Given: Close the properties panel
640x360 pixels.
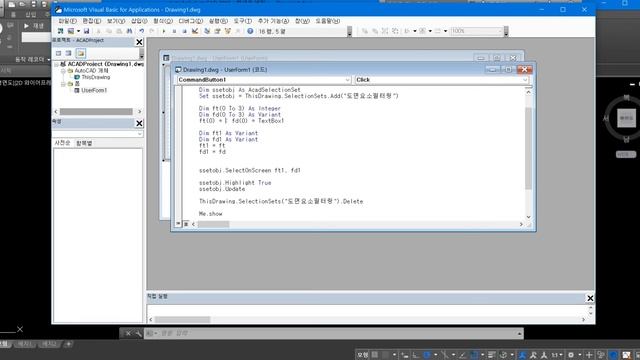Looking at the screenshot, I should pyautogui.click(x=139, y=123).
